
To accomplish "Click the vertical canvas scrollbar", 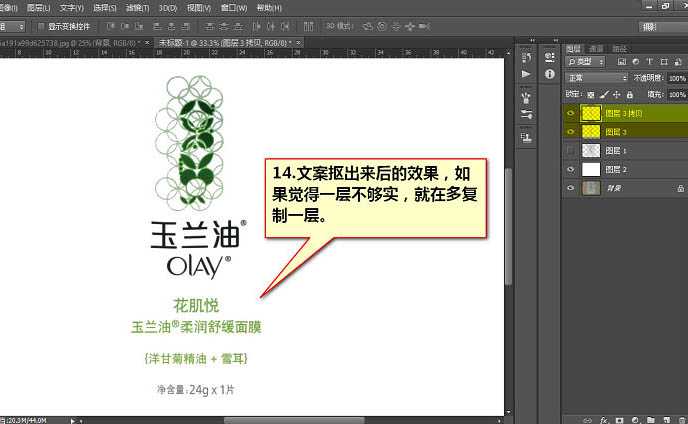I will 508,227.
